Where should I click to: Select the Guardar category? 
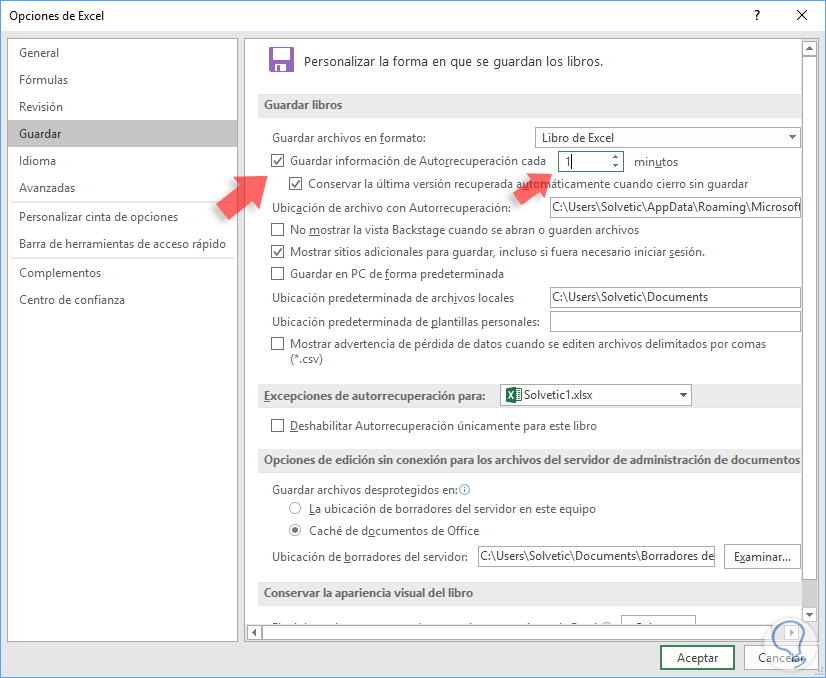(x=123, y=133)
